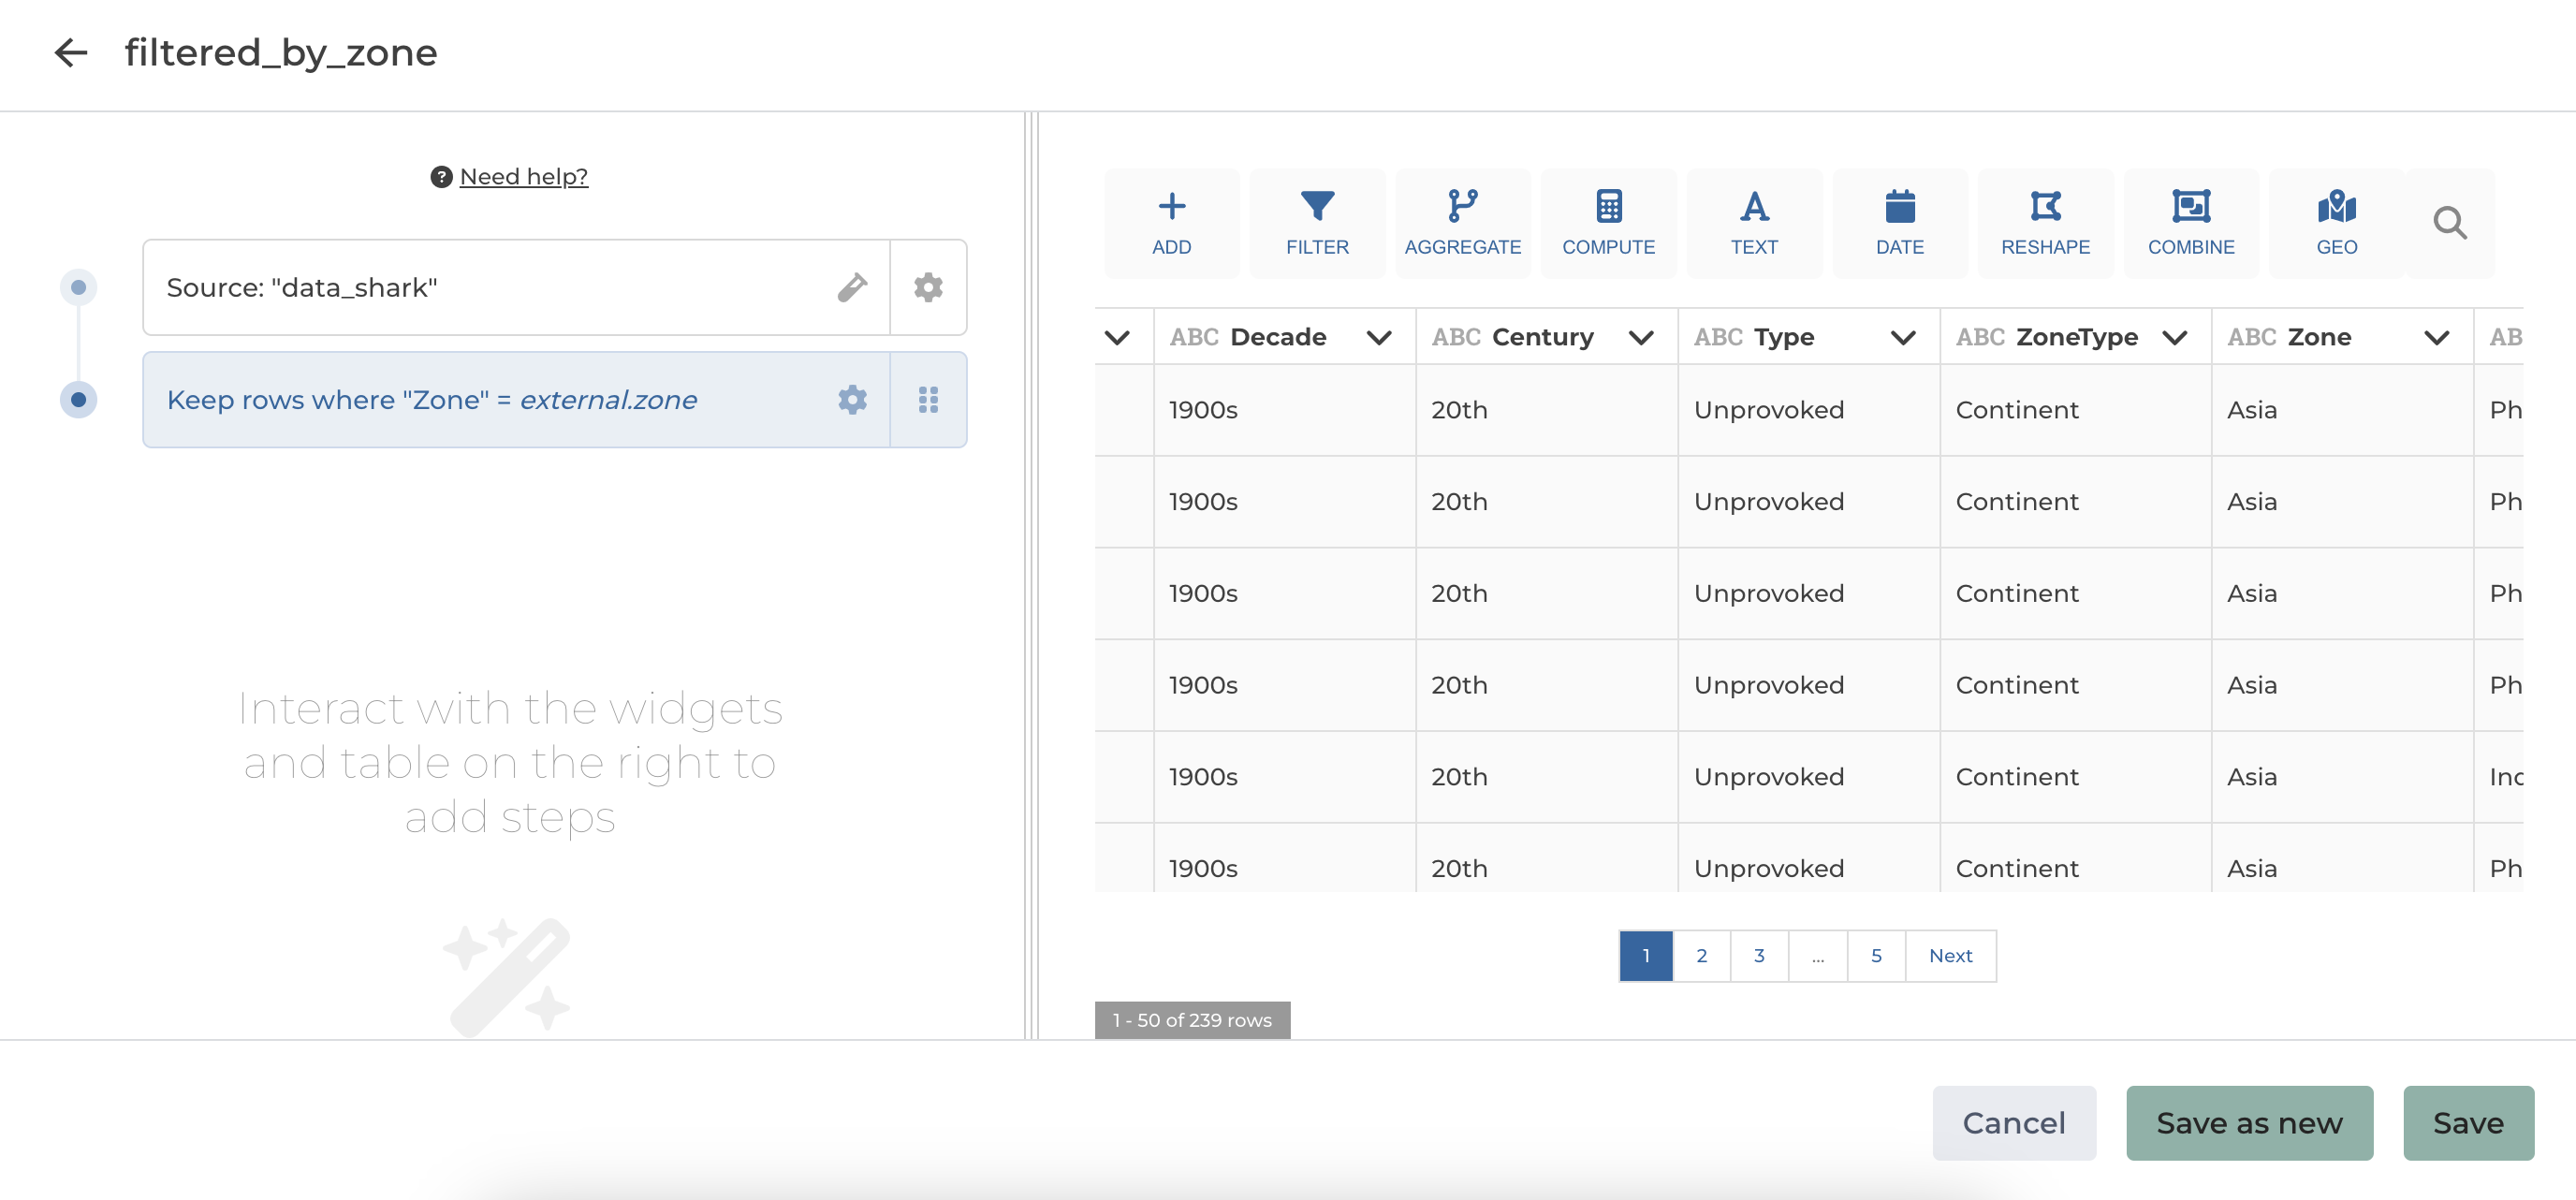Go to page 2 of results
The height and width of the screenshot is (1200, 2576).
tap(1701, 956)
